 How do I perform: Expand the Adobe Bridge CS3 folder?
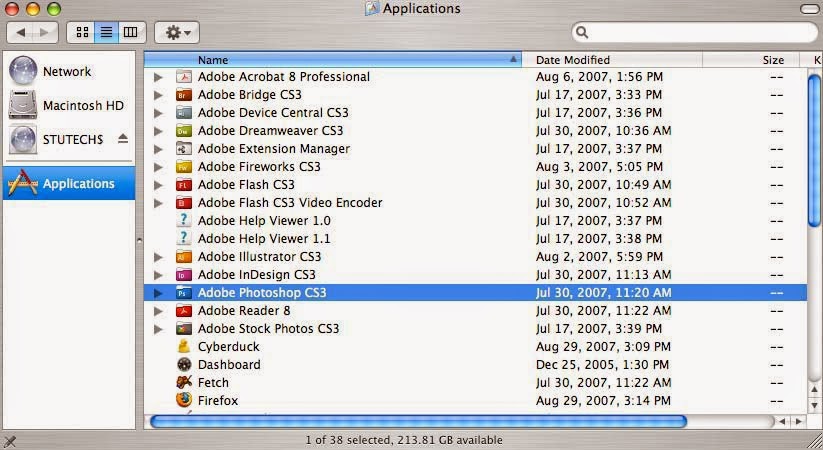[x=158, y=95]
